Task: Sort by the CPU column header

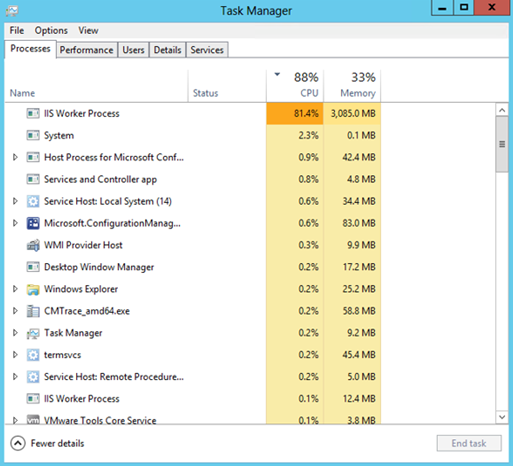Action: click(295, 86)
